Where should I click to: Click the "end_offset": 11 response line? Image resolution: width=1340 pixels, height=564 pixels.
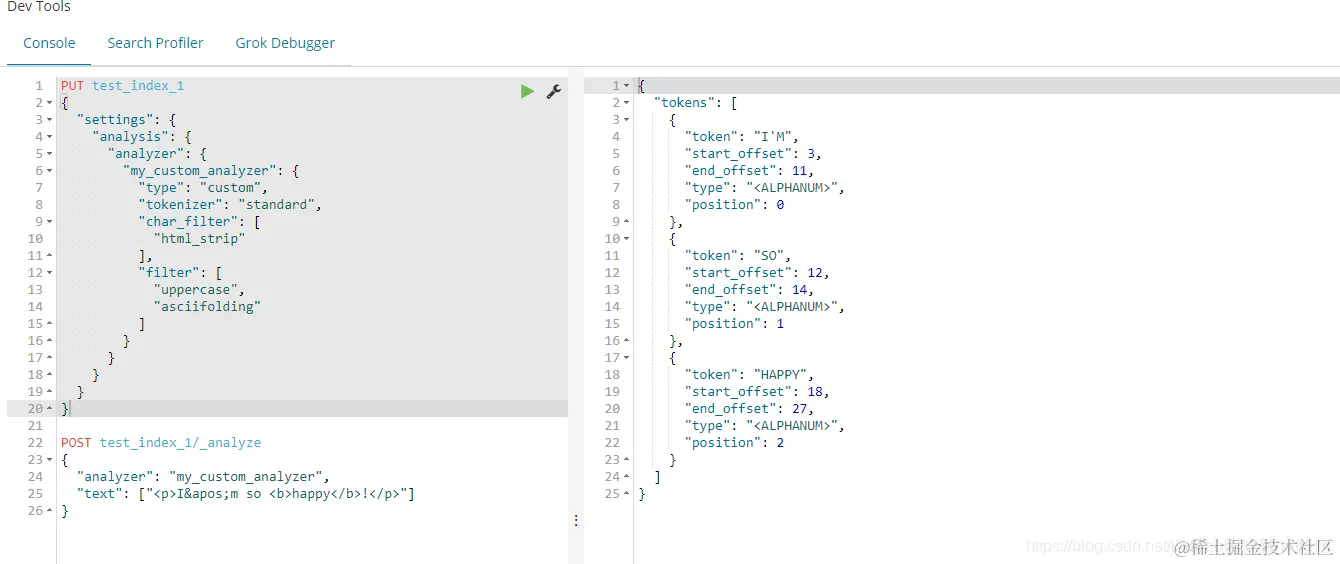[x=750, y=171]
